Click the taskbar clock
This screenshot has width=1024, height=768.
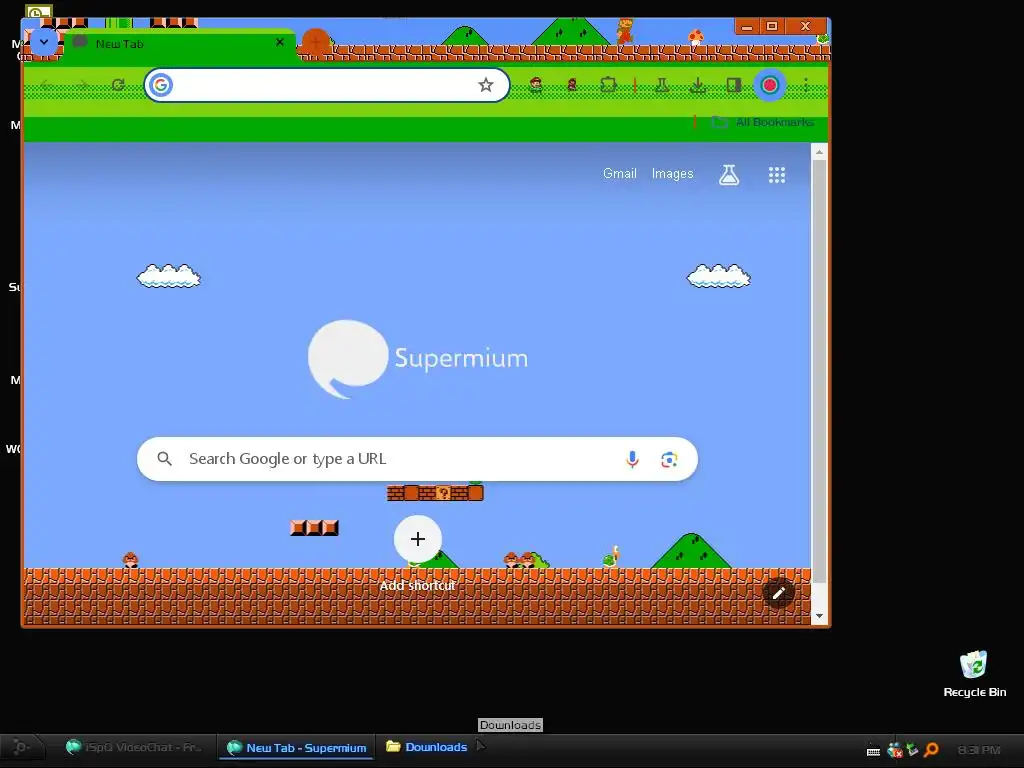978,750
